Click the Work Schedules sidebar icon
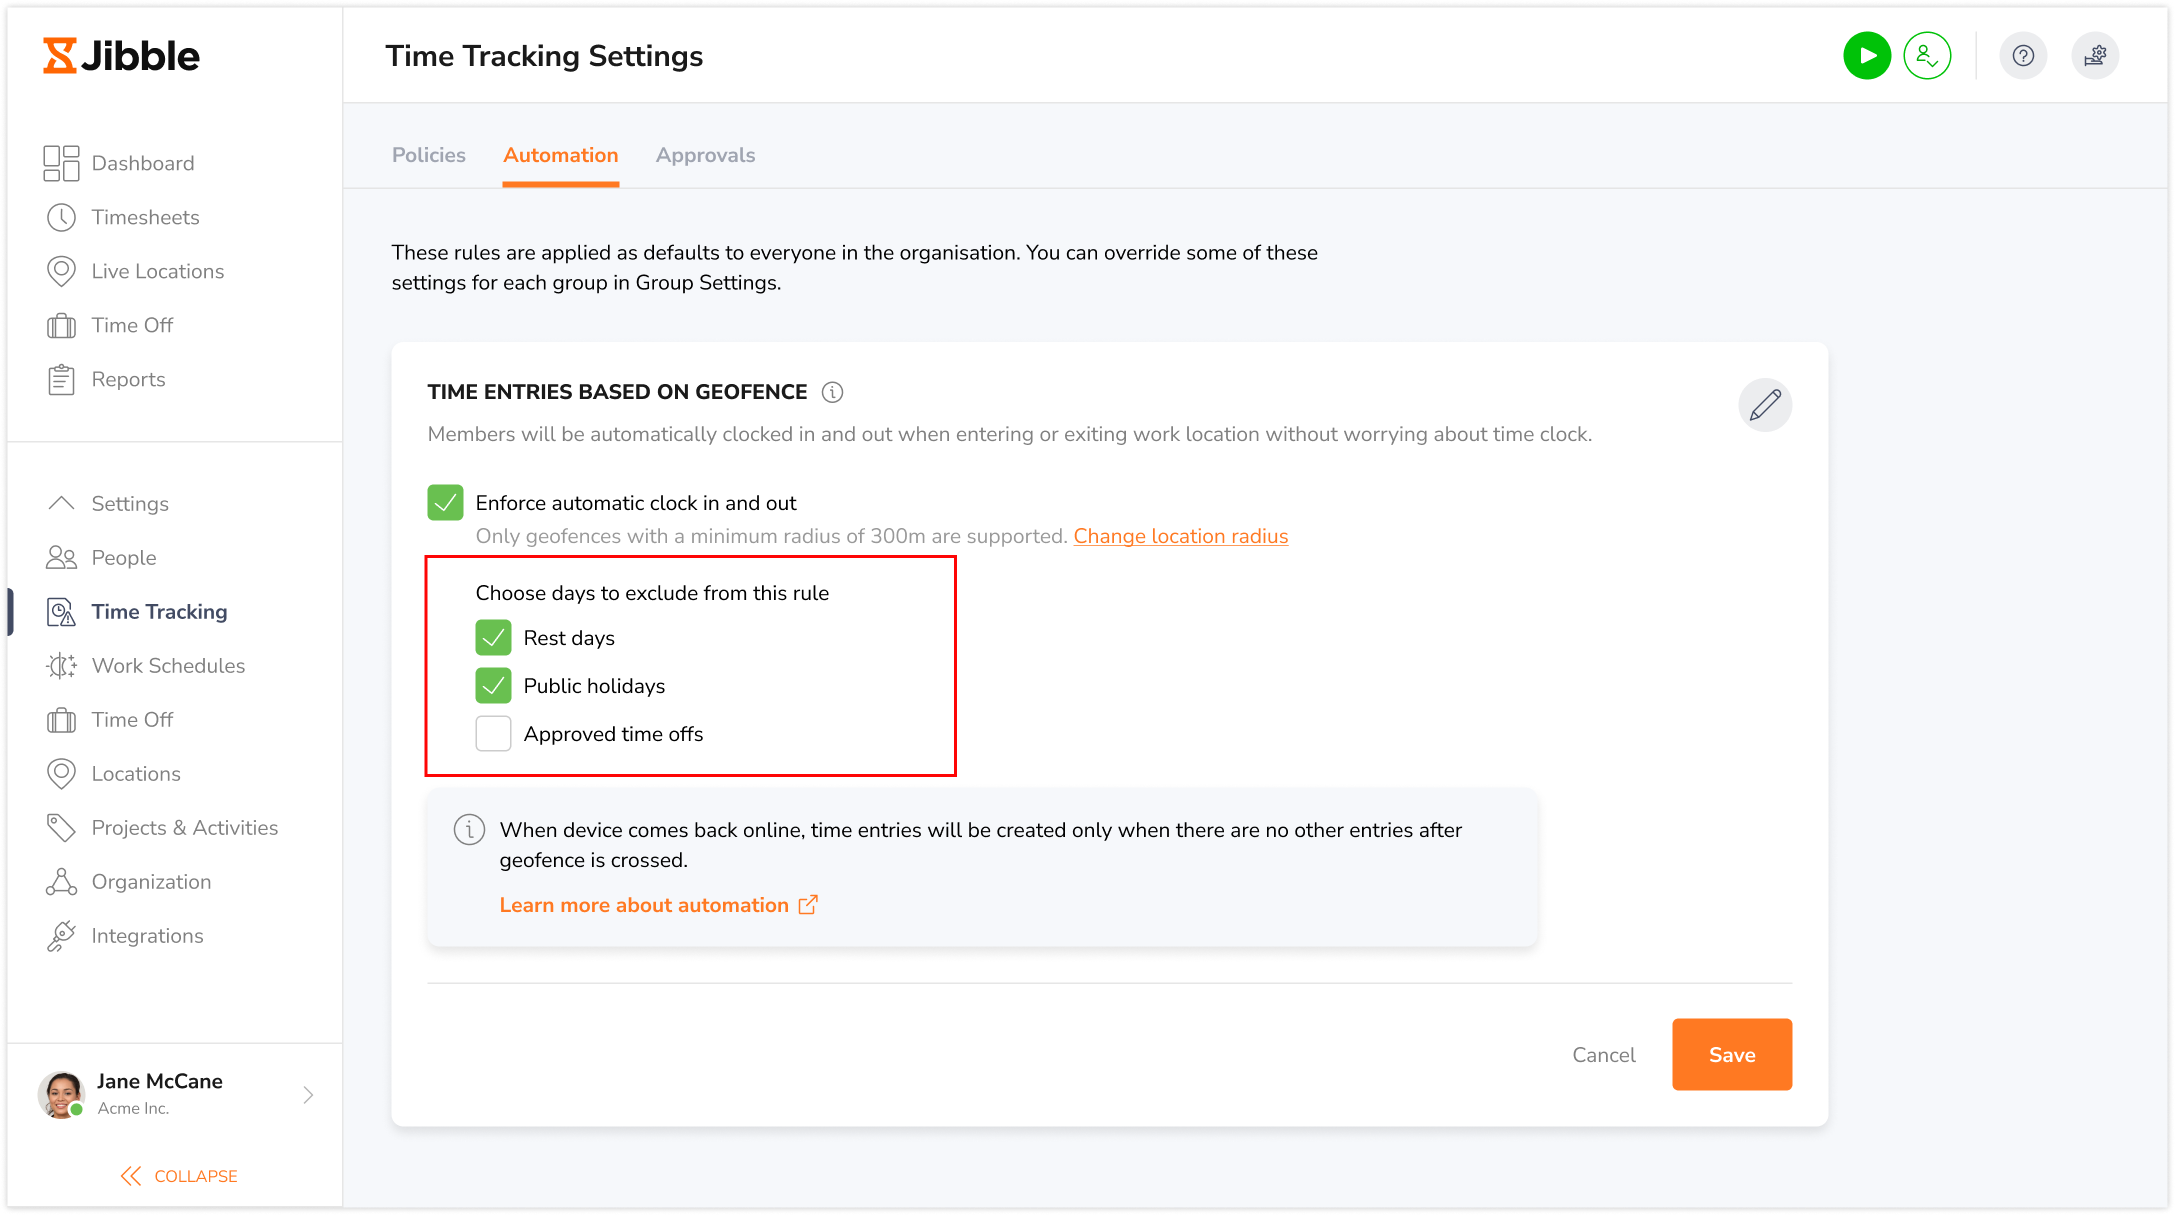2175x1215 pixels. pos(60,667)
